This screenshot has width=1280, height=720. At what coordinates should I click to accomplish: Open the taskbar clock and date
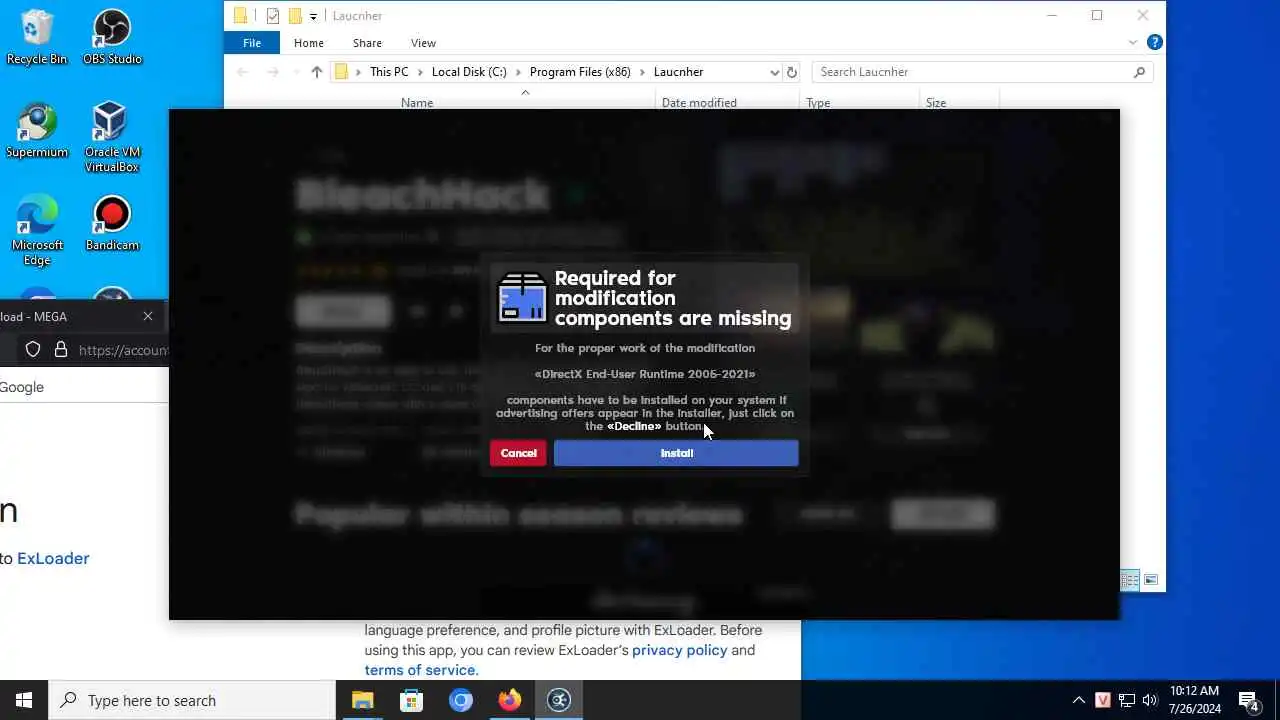tap(1195, 700)
